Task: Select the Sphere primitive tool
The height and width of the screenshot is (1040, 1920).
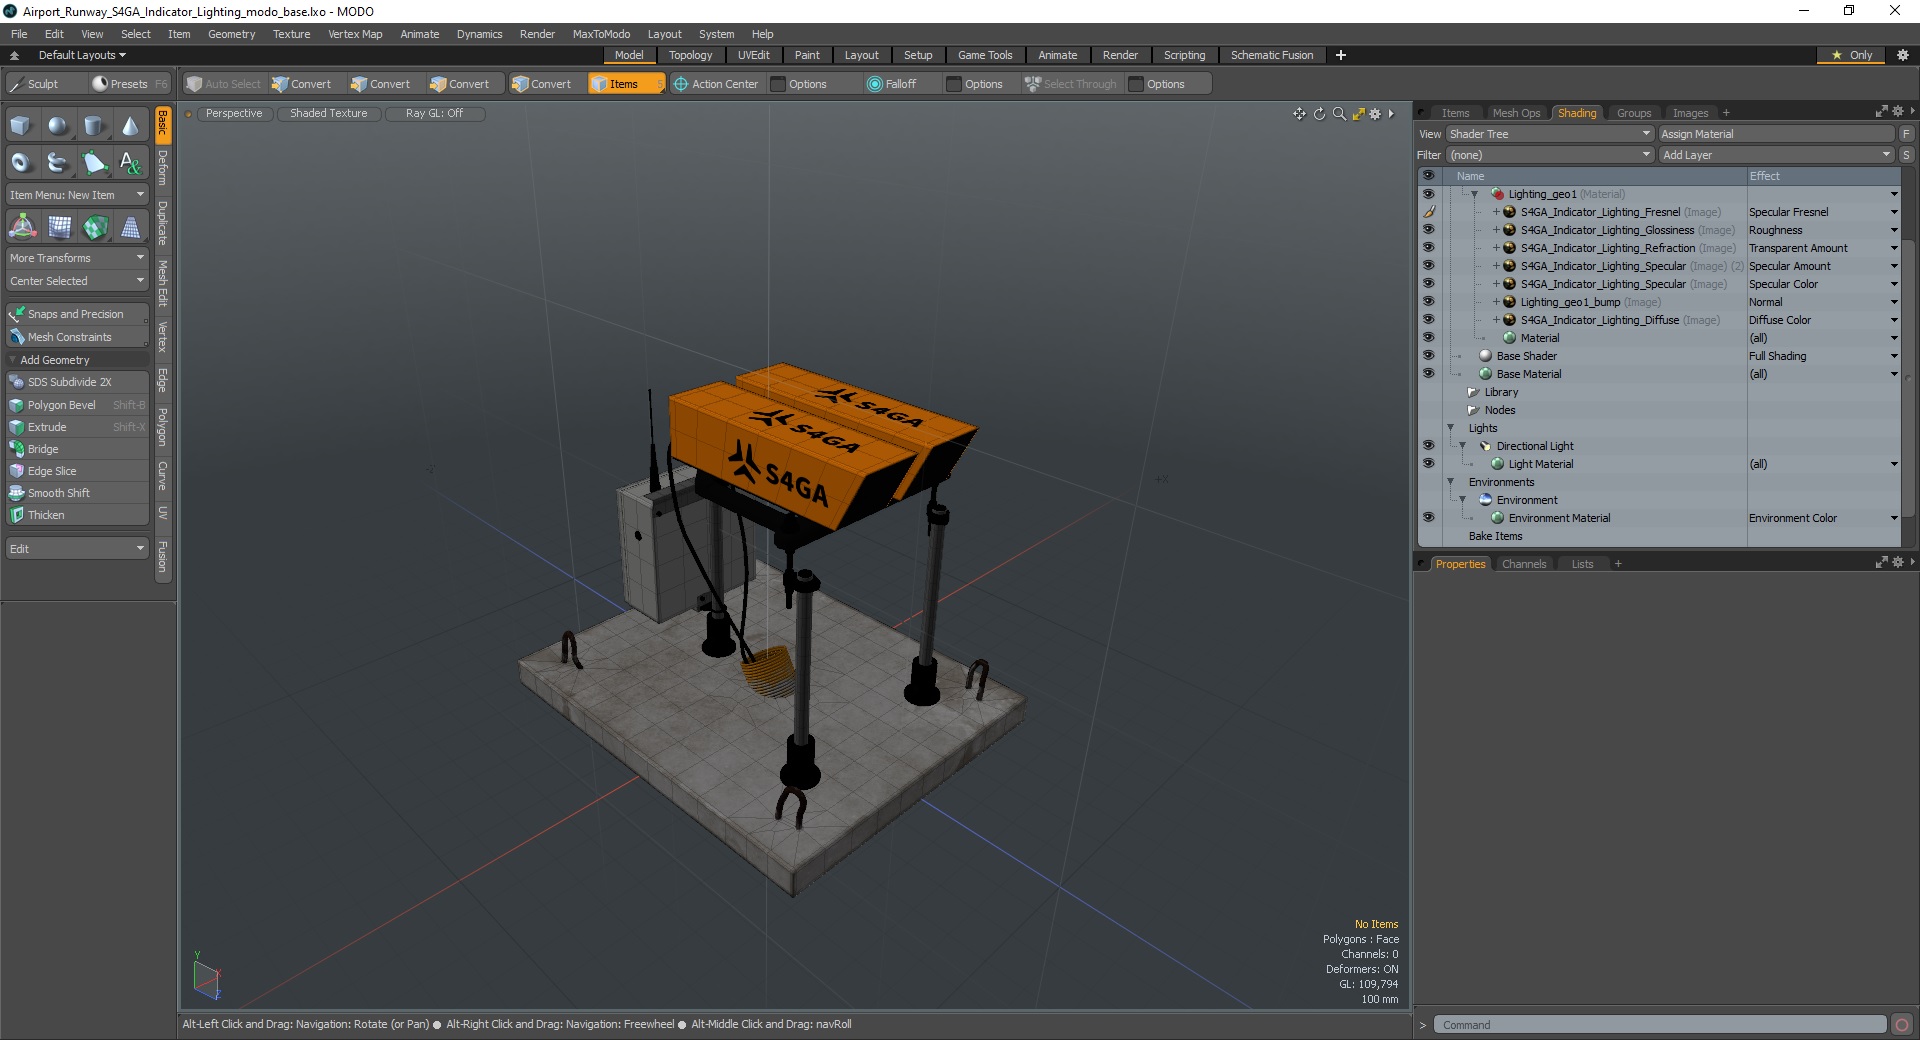Action: (59, 126)
